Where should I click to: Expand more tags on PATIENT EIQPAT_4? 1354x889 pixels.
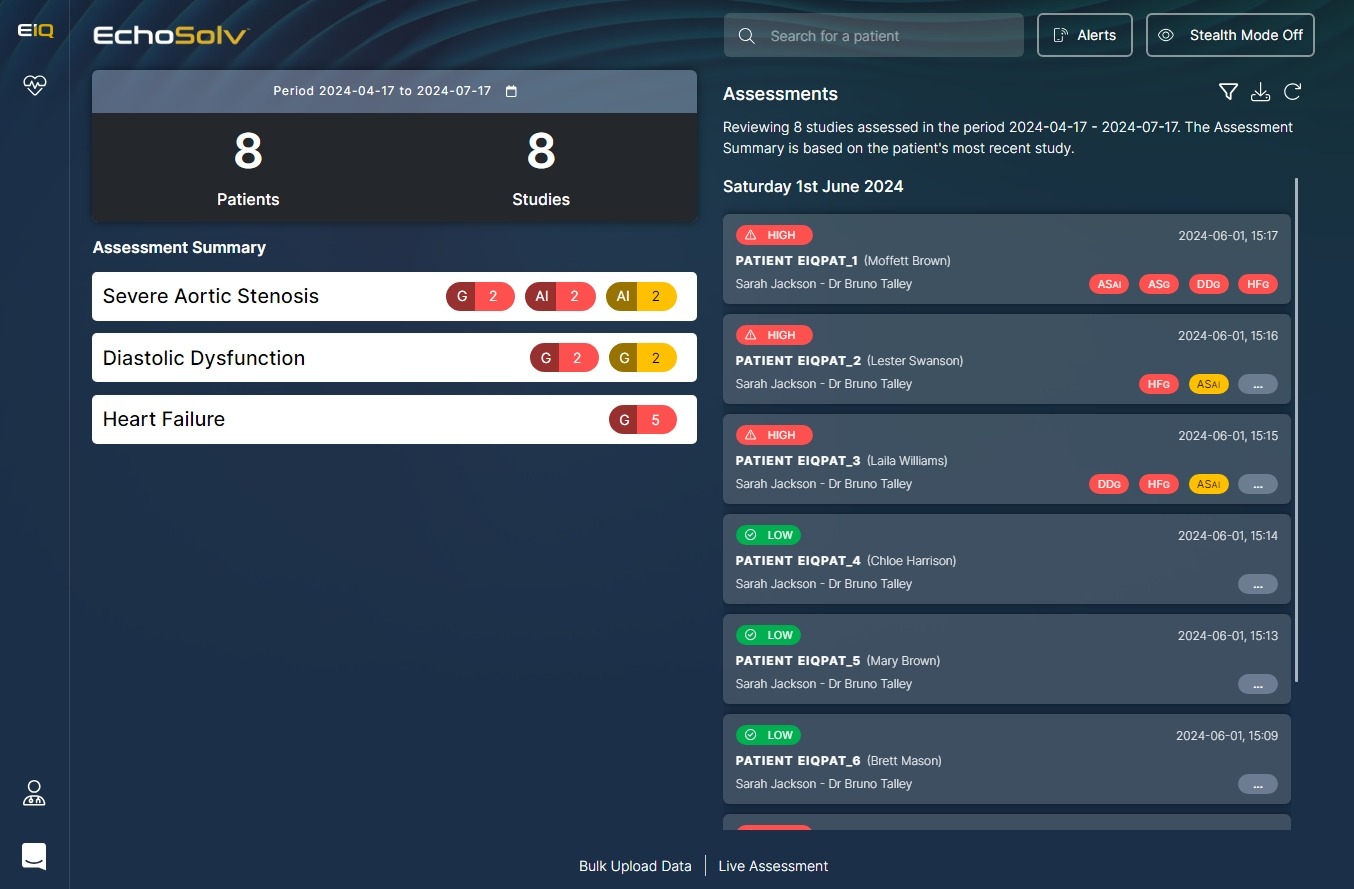click(x=1258, y=584)
